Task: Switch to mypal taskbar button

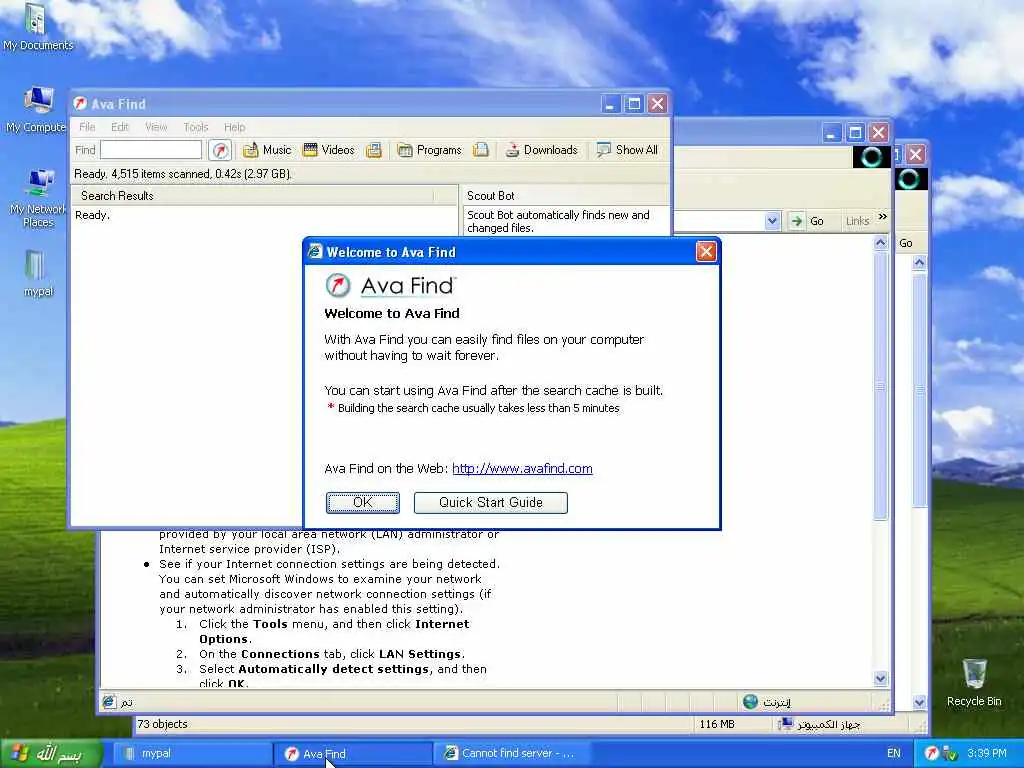Action: [193, 753]
